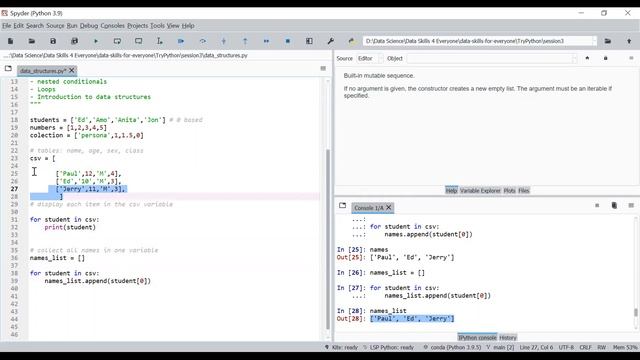
Task: Open Help pane options menu
Action: pyautogui.click(x=631, y=58)
